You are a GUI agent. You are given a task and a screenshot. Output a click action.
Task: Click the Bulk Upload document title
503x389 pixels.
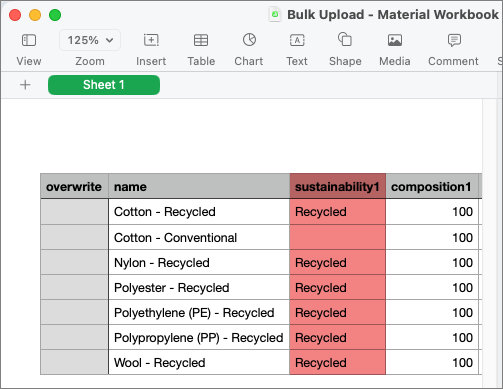pos(393,15)
